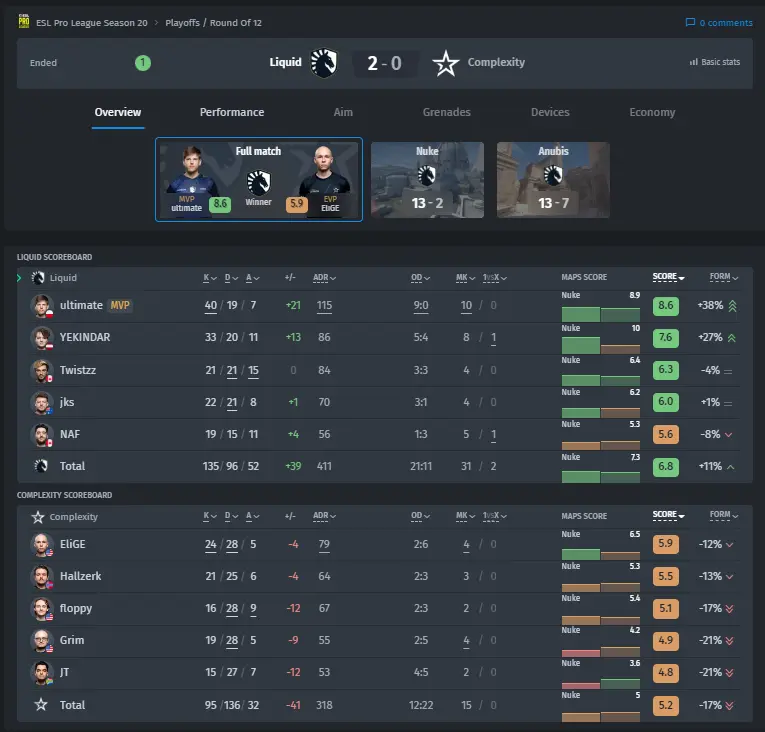The width and height of the screenshot is (765, 732).
Task: Click JT's player avatar
Action: coord(42,672)
